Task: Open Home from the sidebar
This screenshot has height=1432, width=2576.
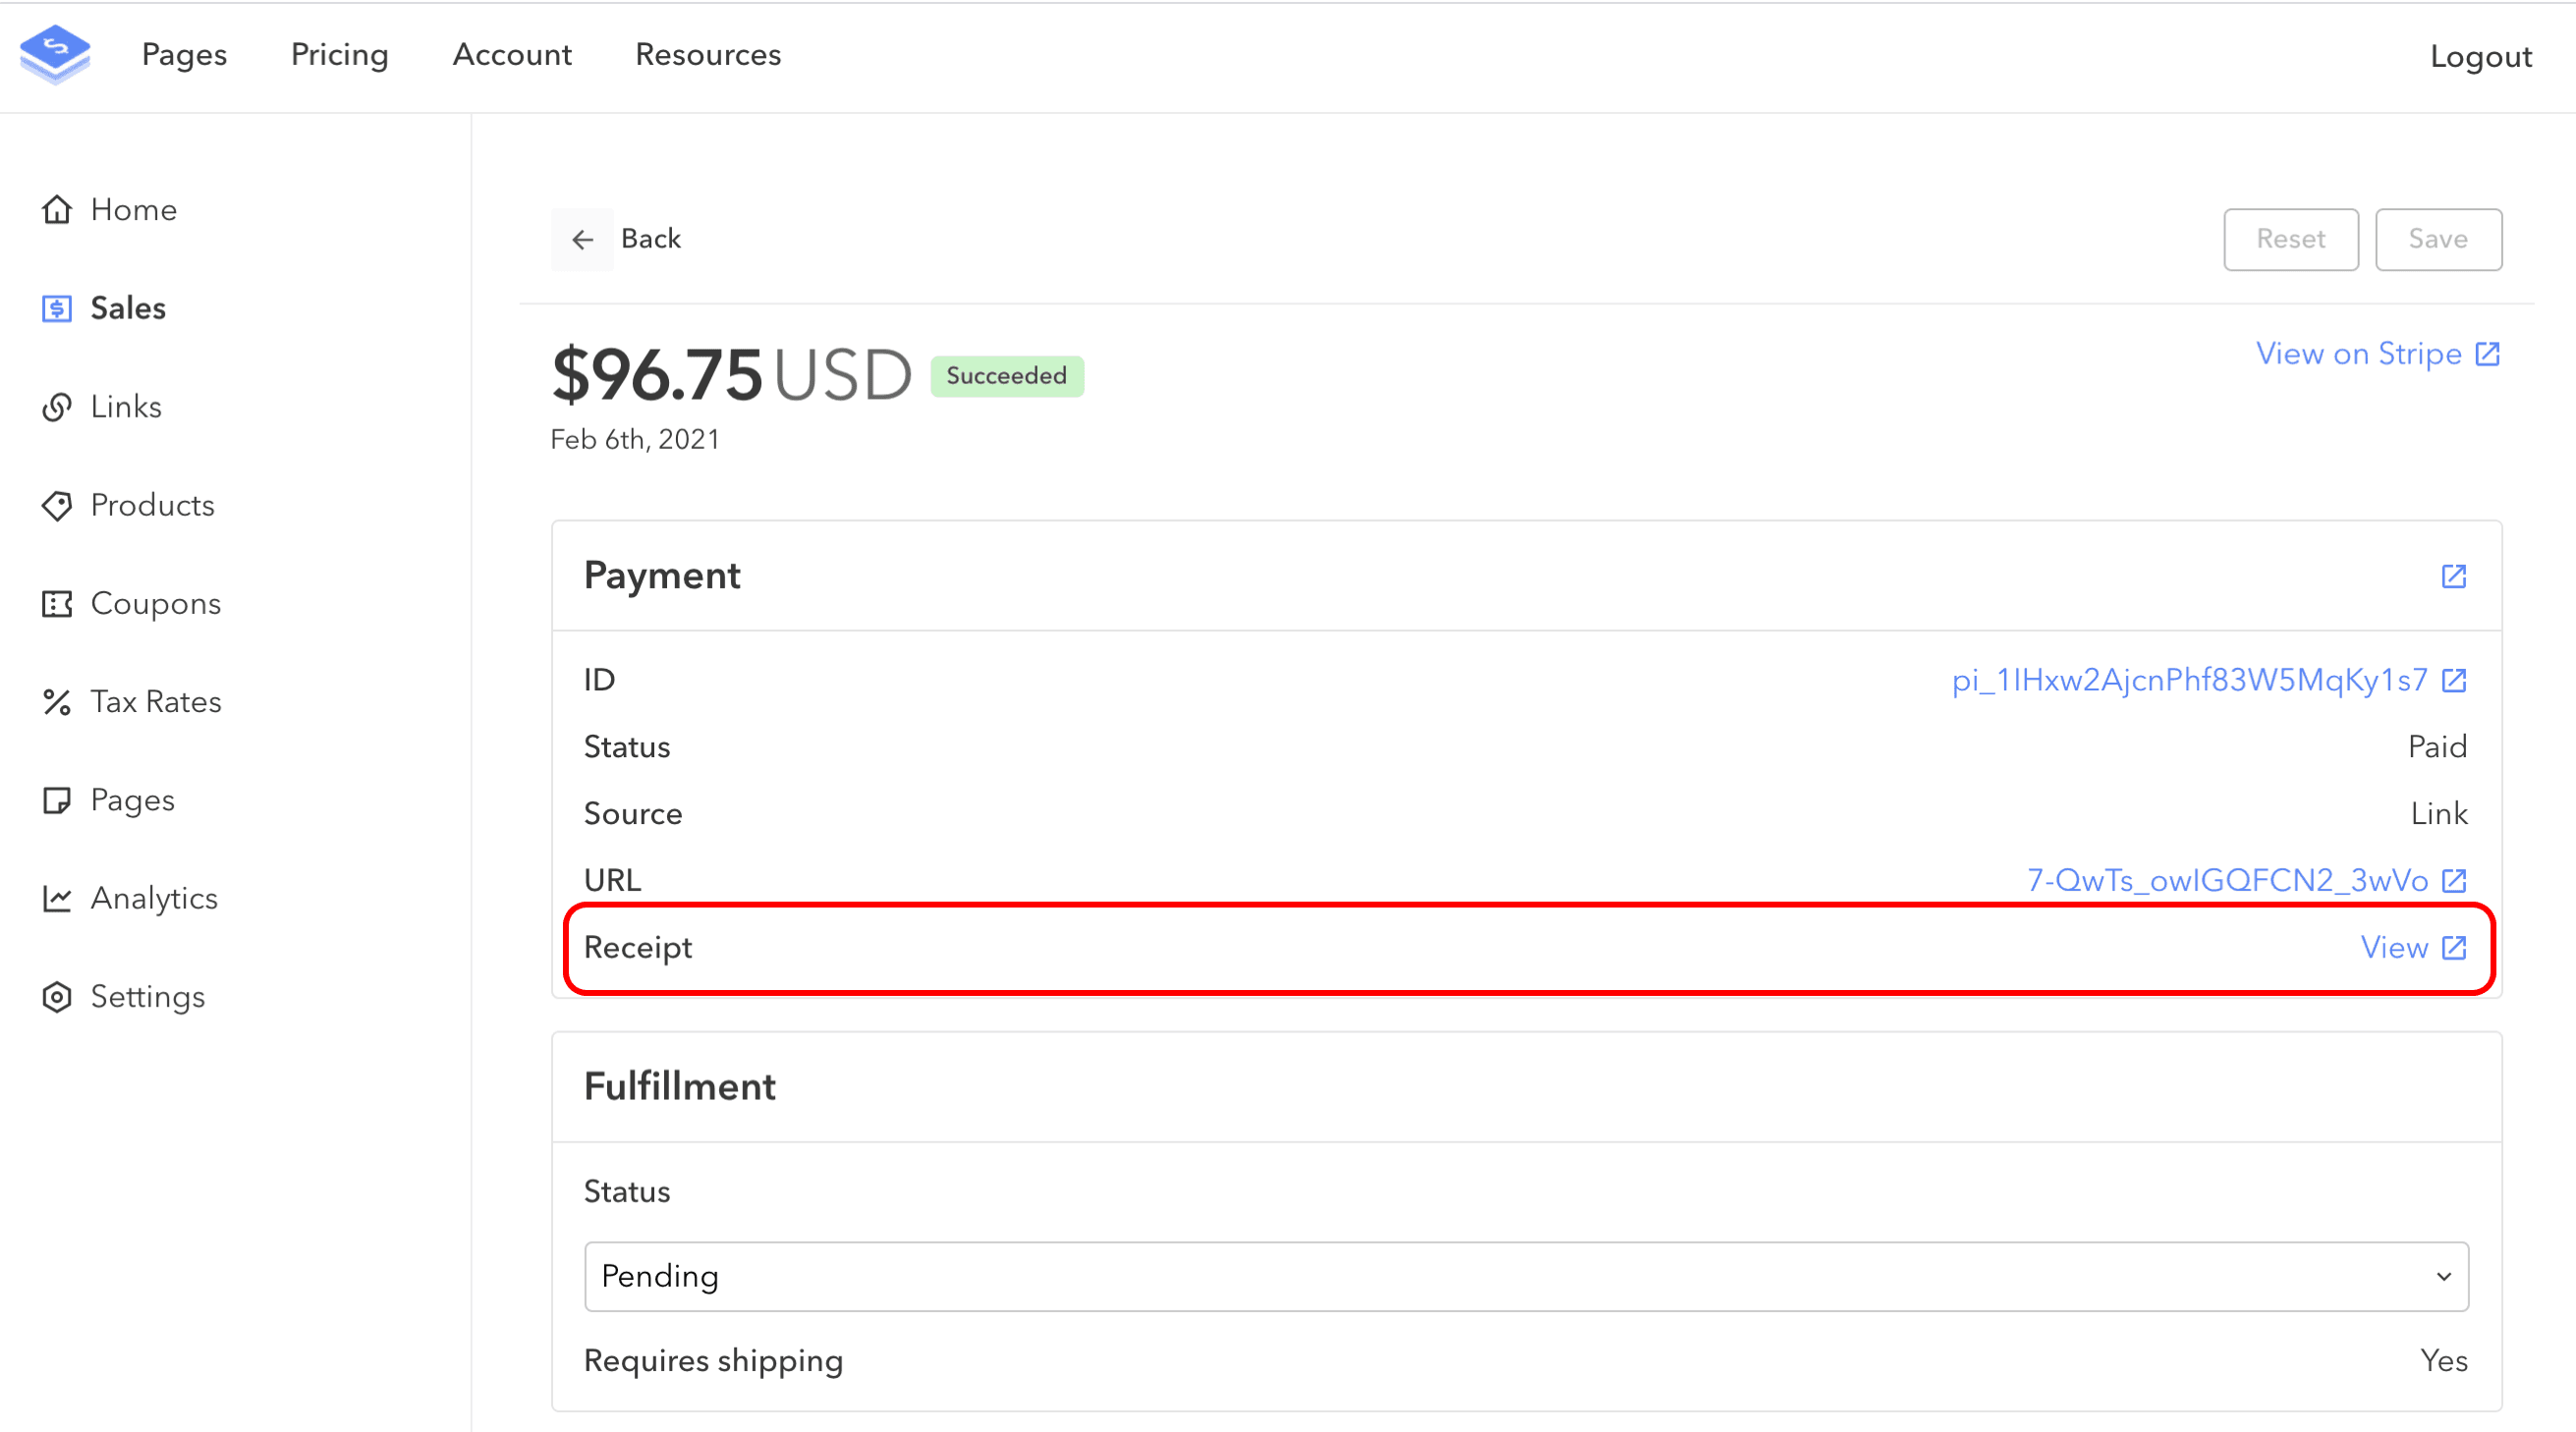Action: coord(133,209)
